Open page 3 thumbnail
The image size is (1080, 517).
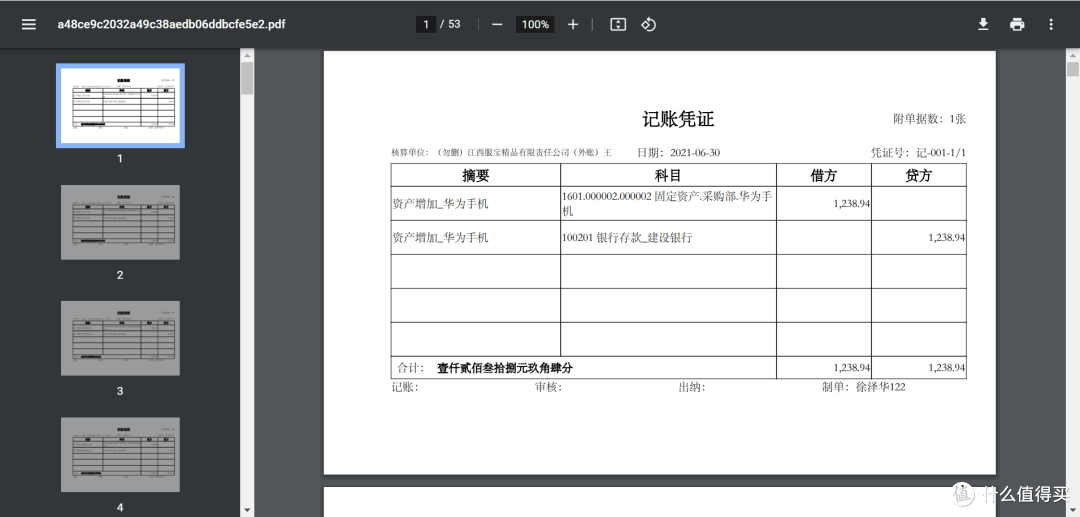(121, 338)
